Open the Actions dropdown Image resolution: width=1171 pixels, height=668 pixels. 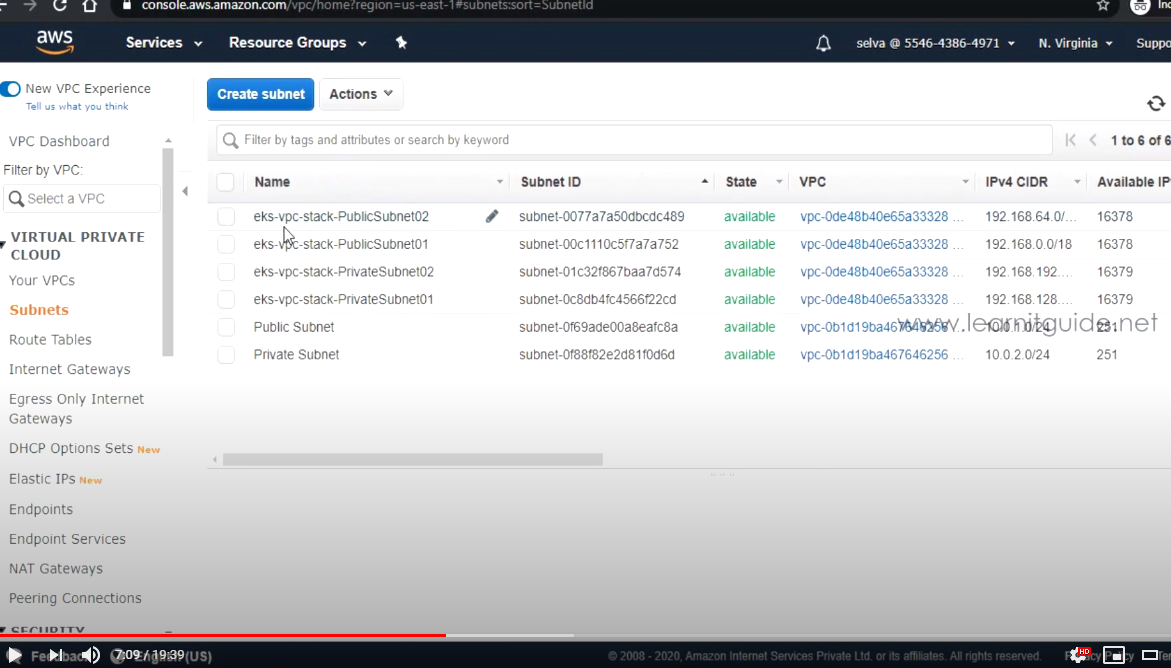pos(361,94)
